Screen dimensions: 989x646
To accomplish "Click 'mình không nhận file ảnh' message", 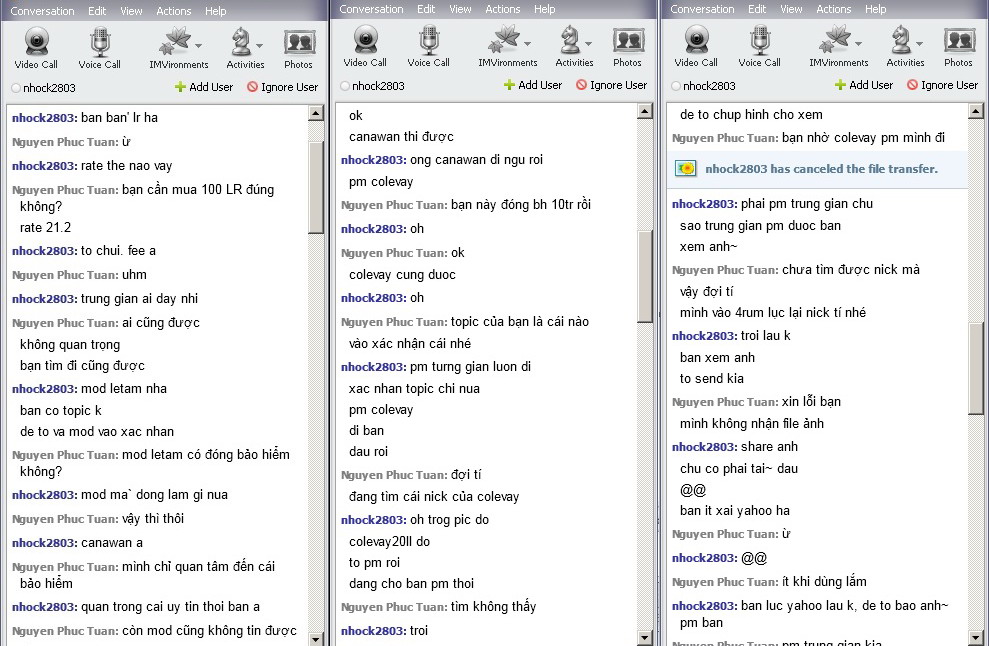I will (x=752, y=424).
